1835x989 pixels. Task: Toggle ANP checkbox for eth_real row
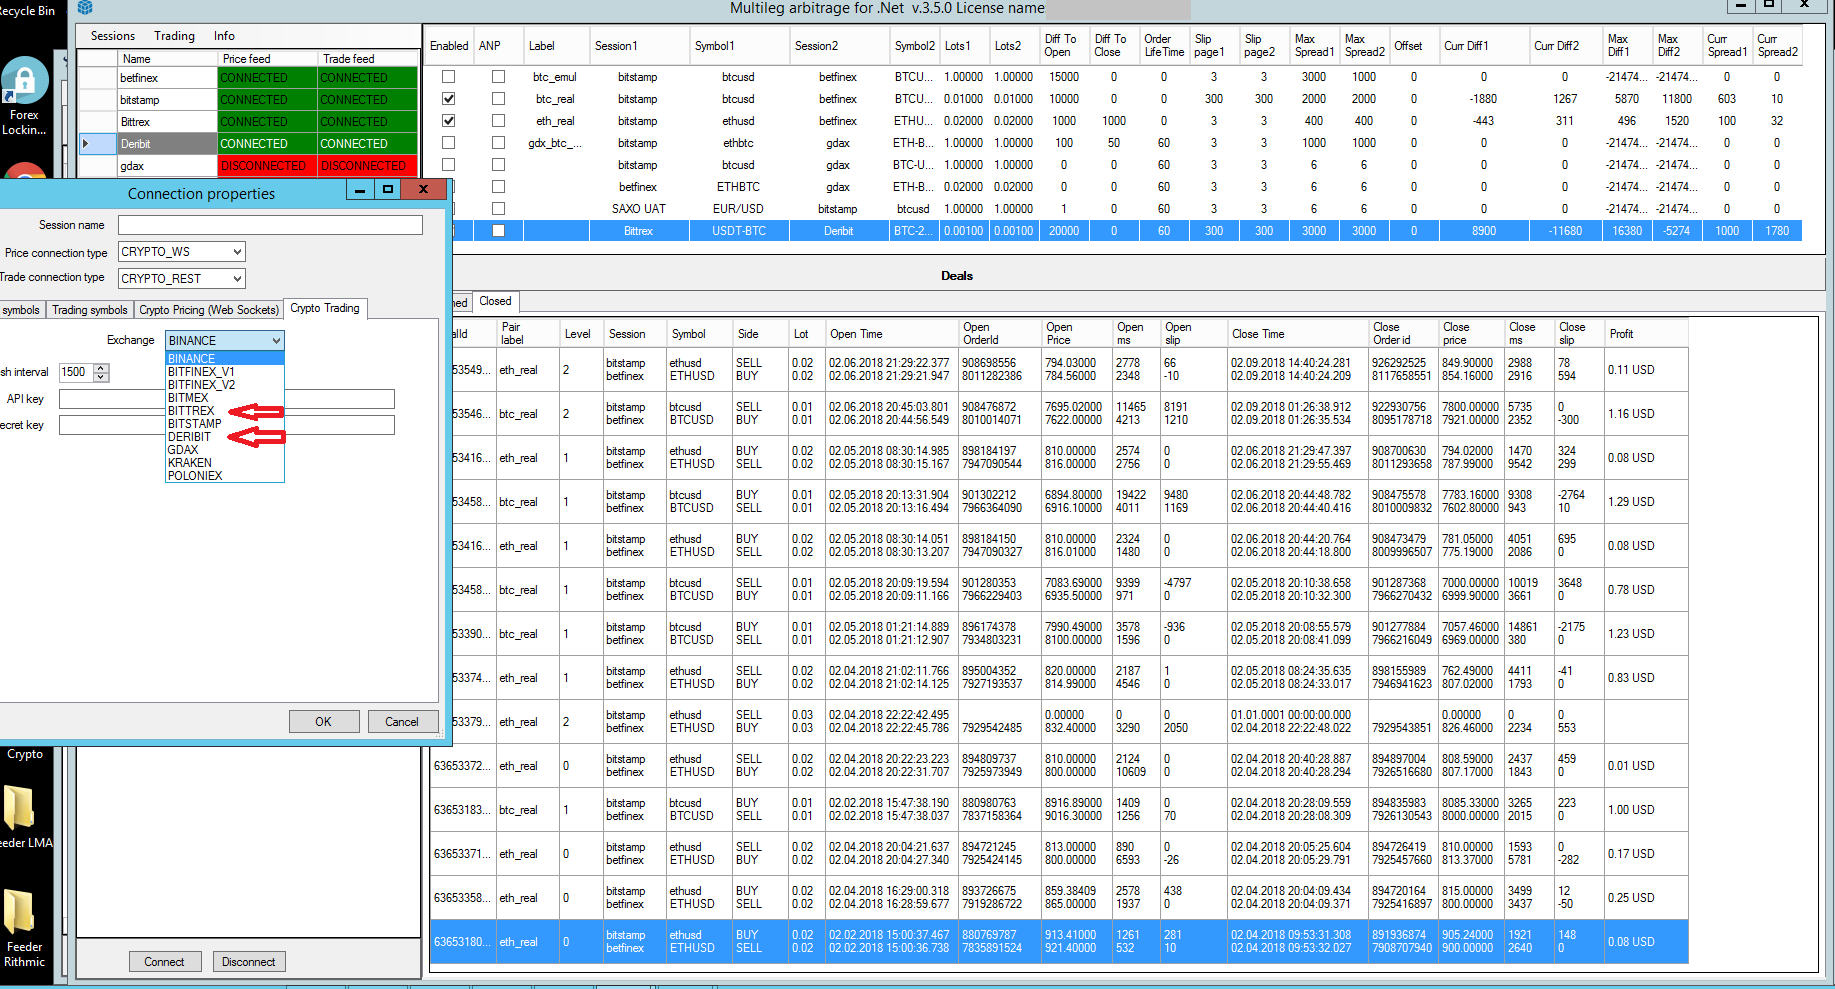coord(498,121)
